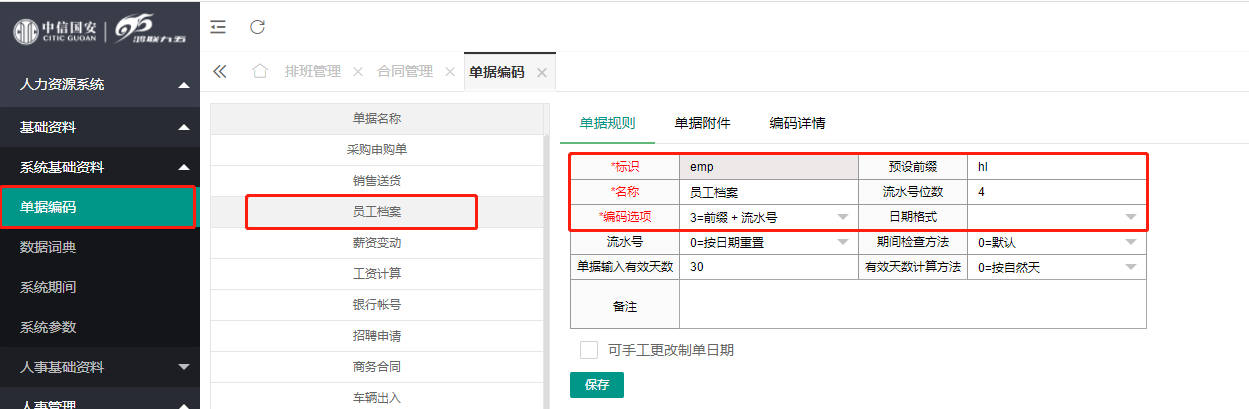The image size is (1249, 409).
Task: Open 单据编码 in the sidebar
Action: [x=100, y=207]
